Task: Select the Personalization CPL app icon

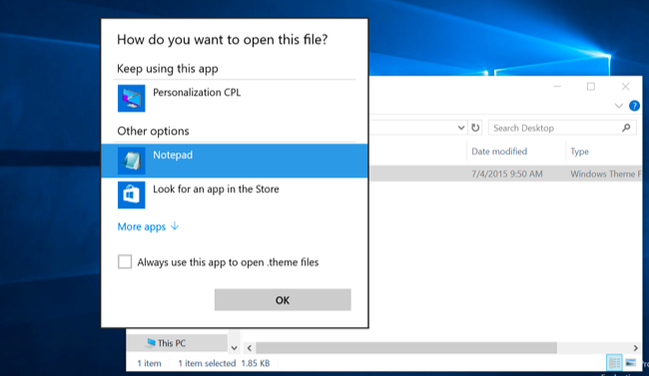Action: [131, 98]
